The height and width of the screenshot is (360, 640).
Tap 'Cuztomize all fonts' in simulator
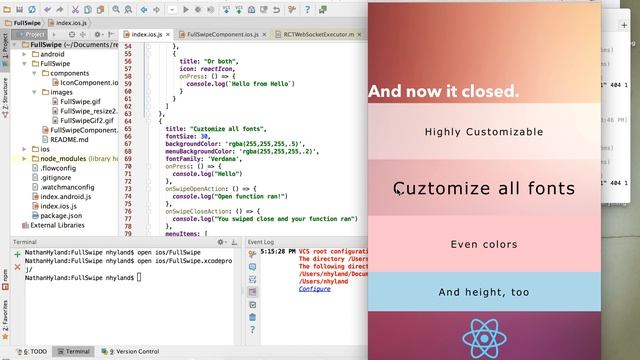point(484,188)
